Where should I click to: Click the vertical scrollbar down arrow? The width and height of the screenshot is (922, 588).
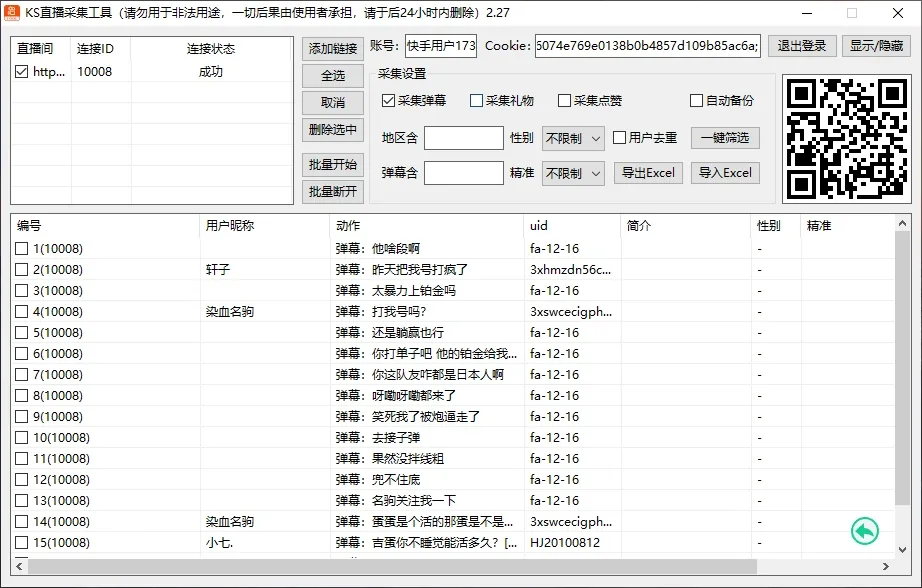click(903, 550)
